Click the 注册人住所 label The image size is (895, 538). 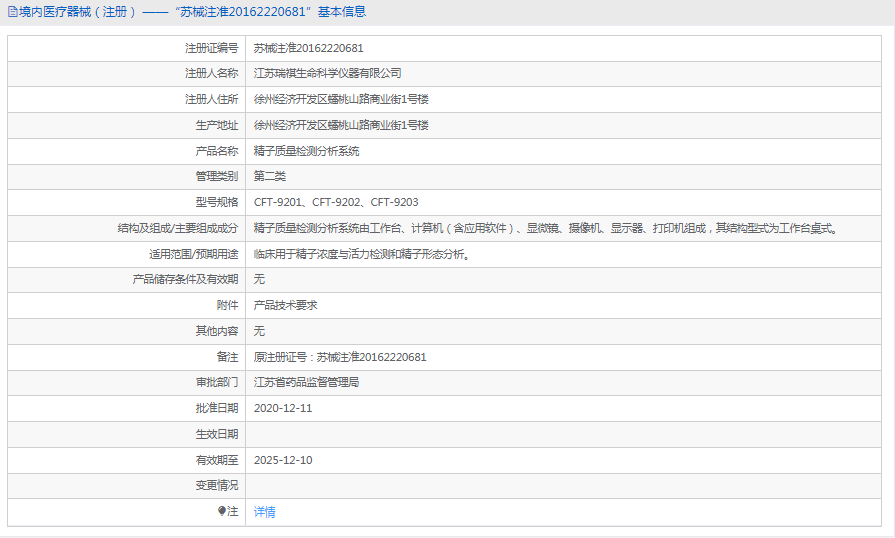(211, 99)
